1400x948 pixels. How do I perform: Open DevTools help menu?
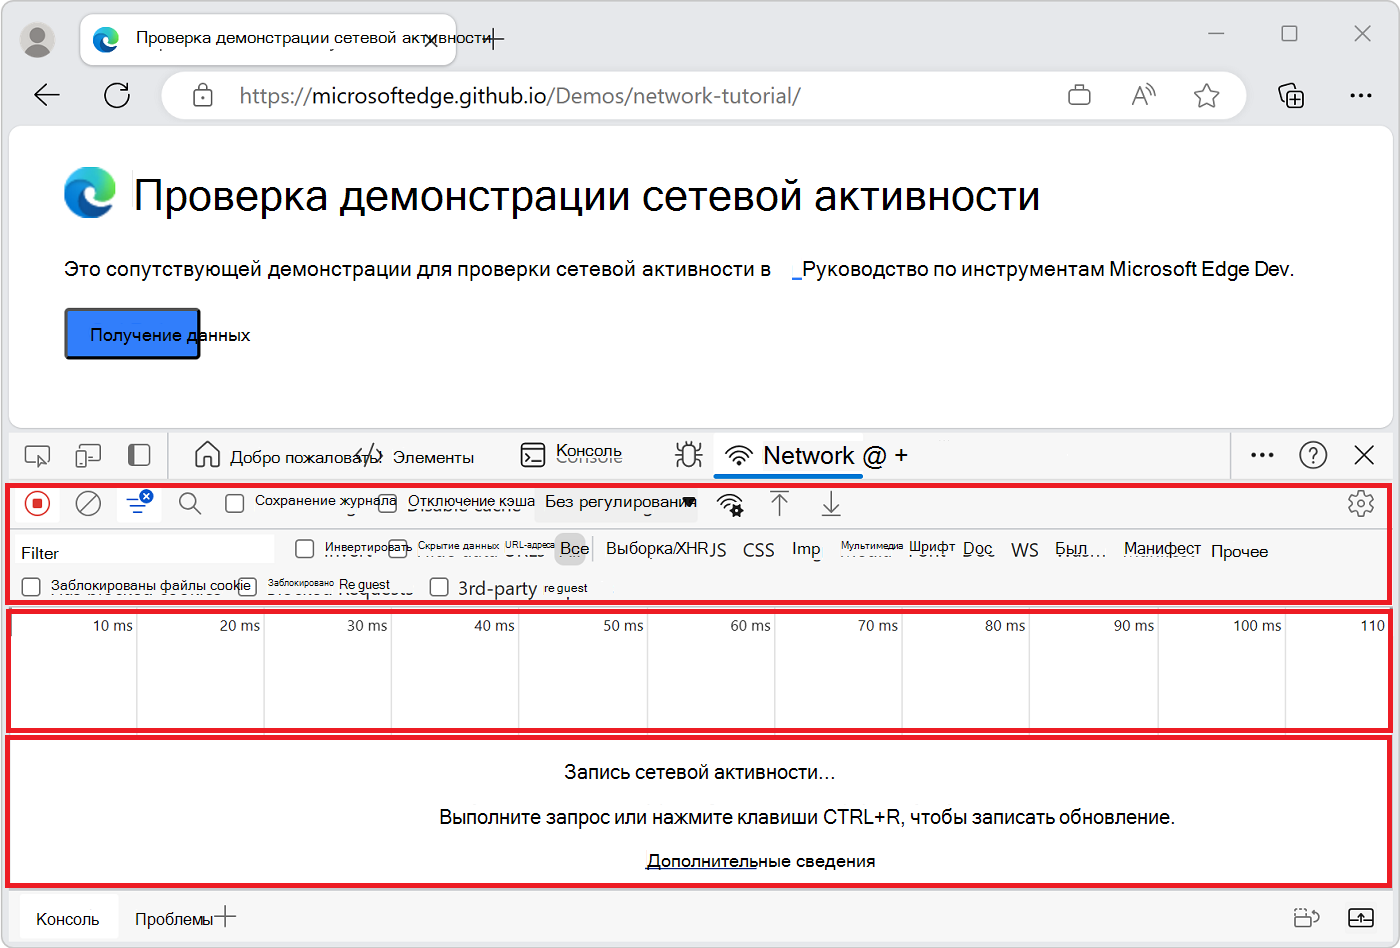(x=1313, y=455)
